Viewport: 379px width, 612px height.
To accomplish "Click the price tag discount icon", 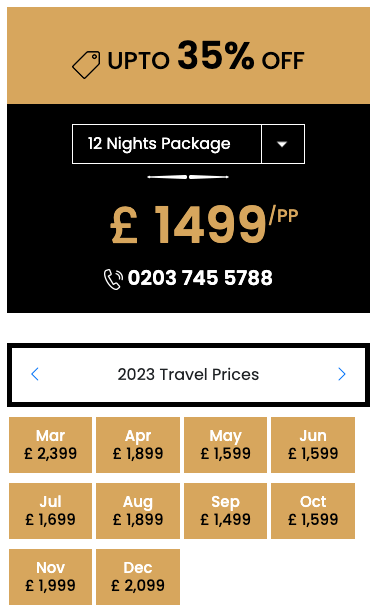I will 86,64.
